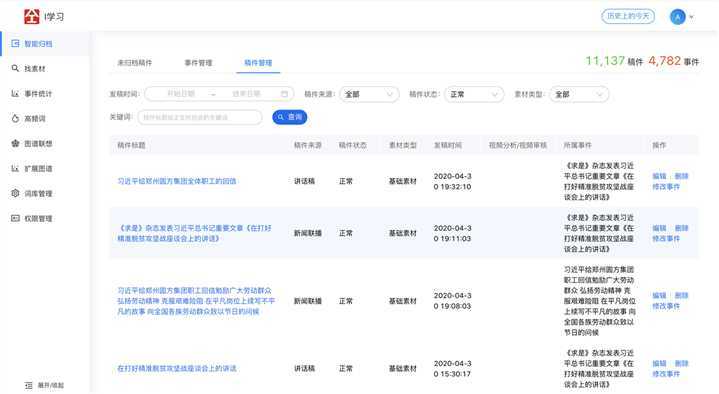Select the 高频词 flame icon in sidebar
719x394 pixels.
15,118
